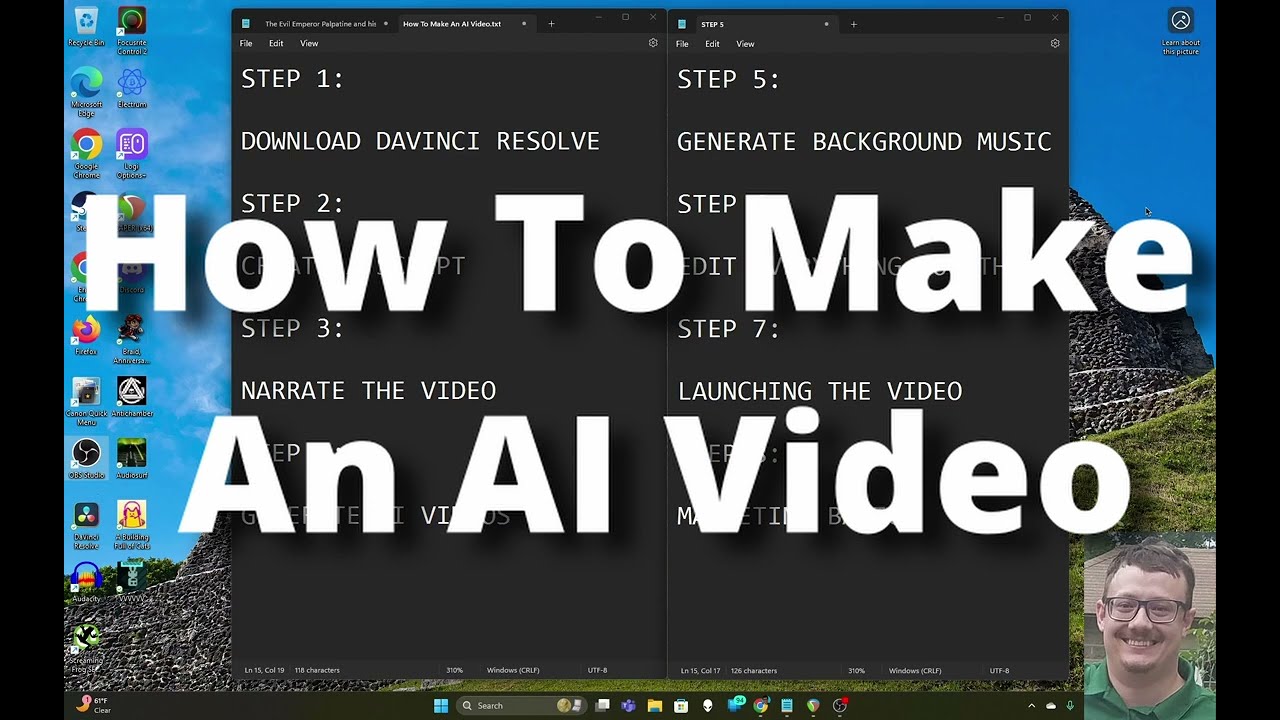Screen dimensions: 1280x720
Task: Open File menu in left Notepad
Action: (x=246, y=43)
